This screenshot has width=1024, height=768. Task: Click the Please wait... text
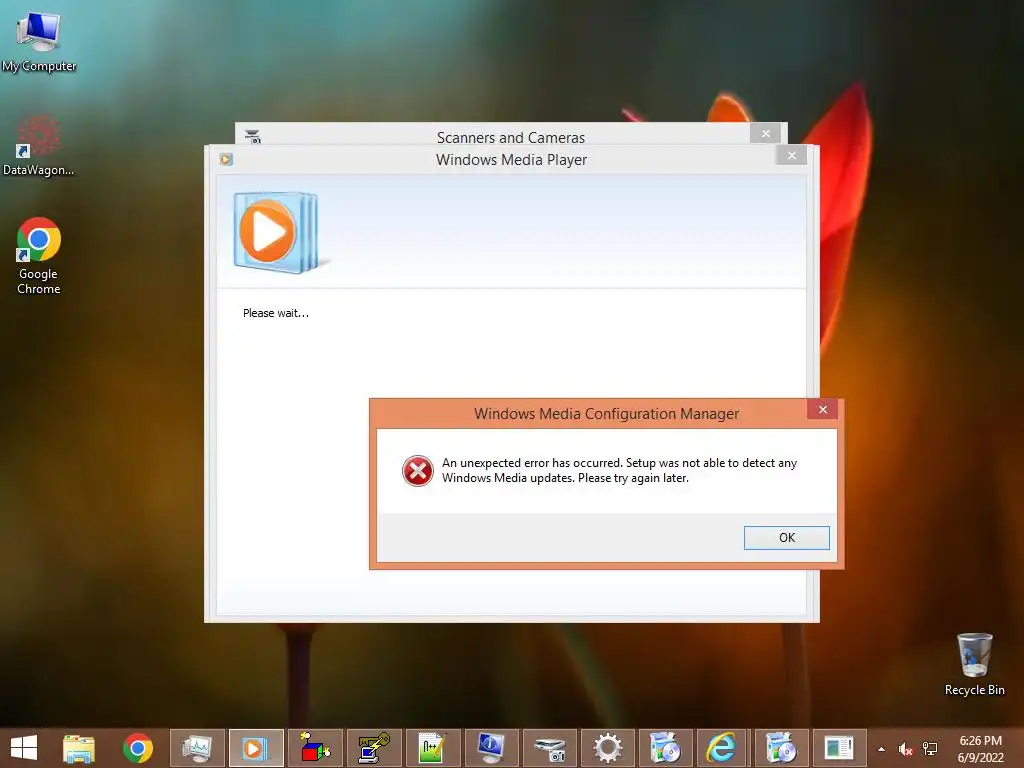[x=276, y=313]
